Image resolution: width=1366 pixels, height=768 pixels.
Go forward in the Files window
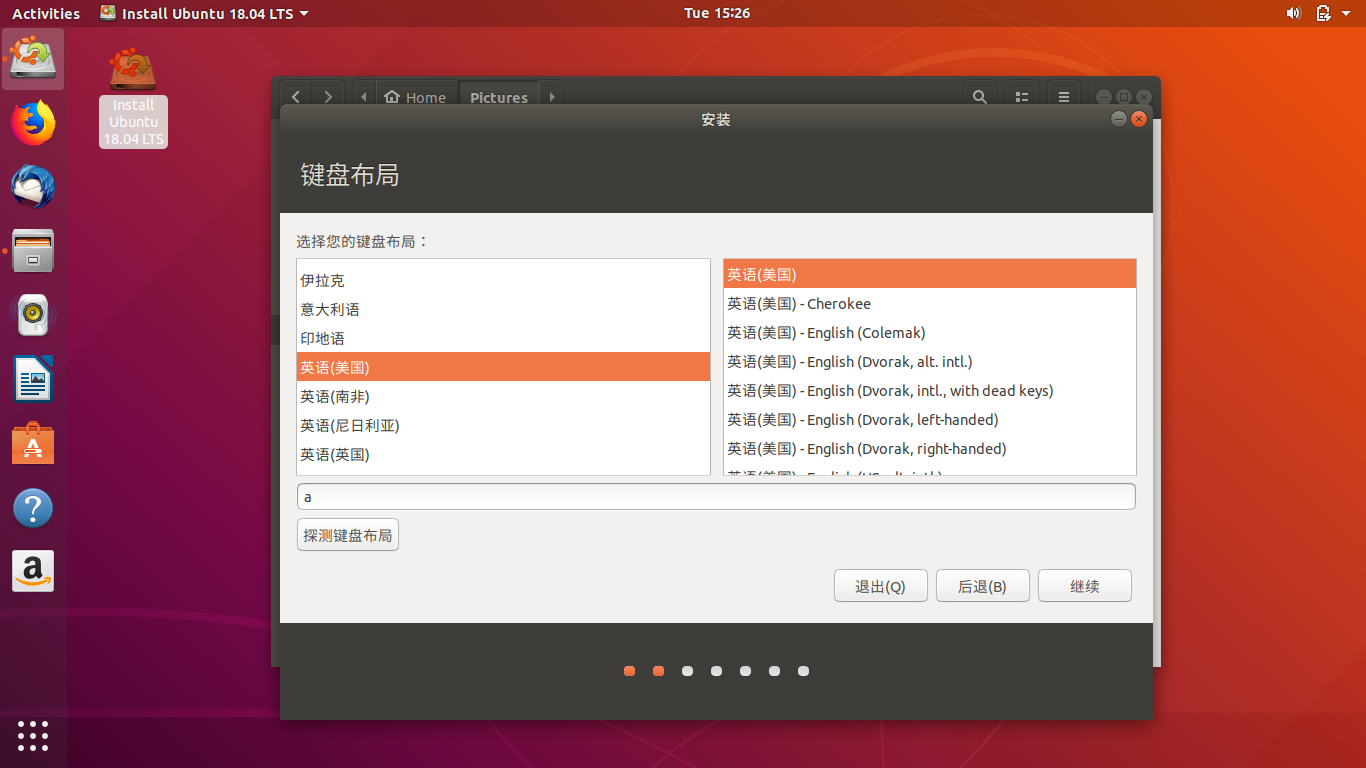[328, 97]
